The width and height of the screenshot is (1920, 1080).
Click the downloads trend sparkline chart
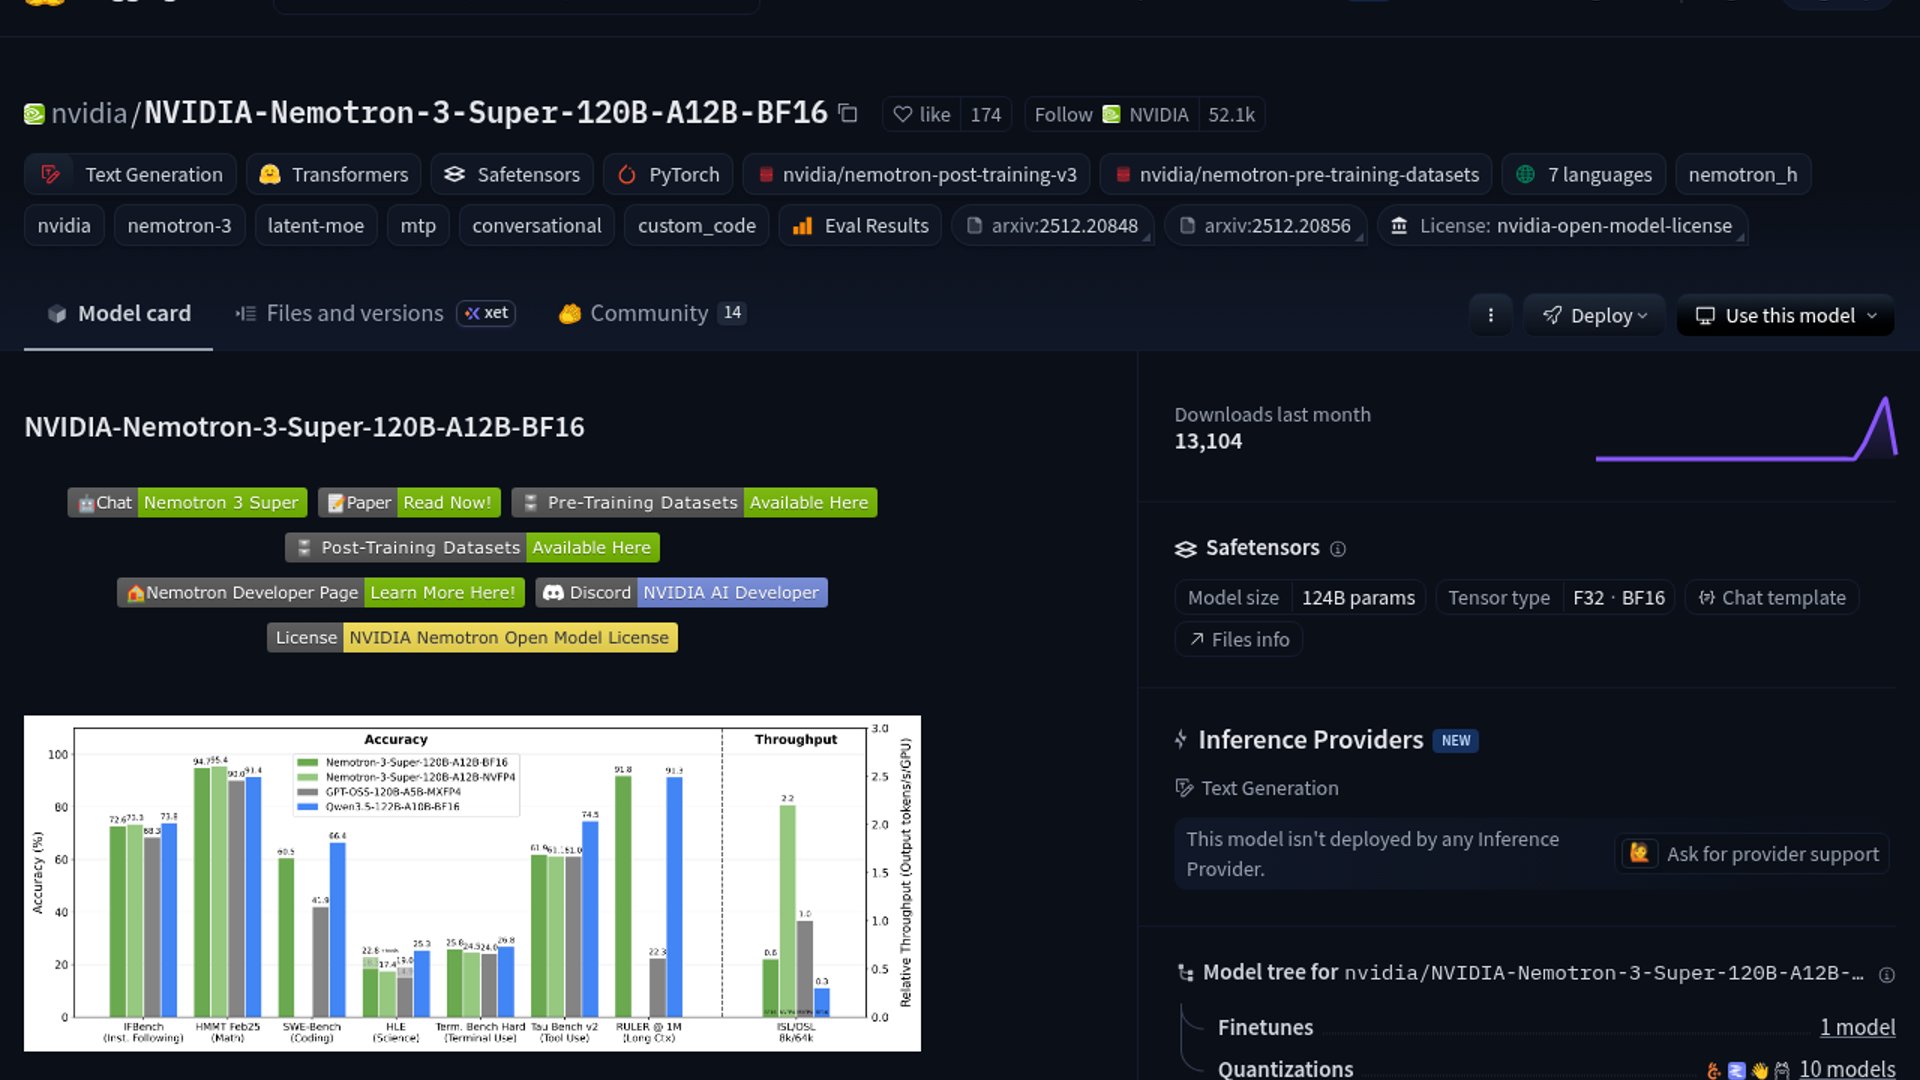coord(1745,430)
